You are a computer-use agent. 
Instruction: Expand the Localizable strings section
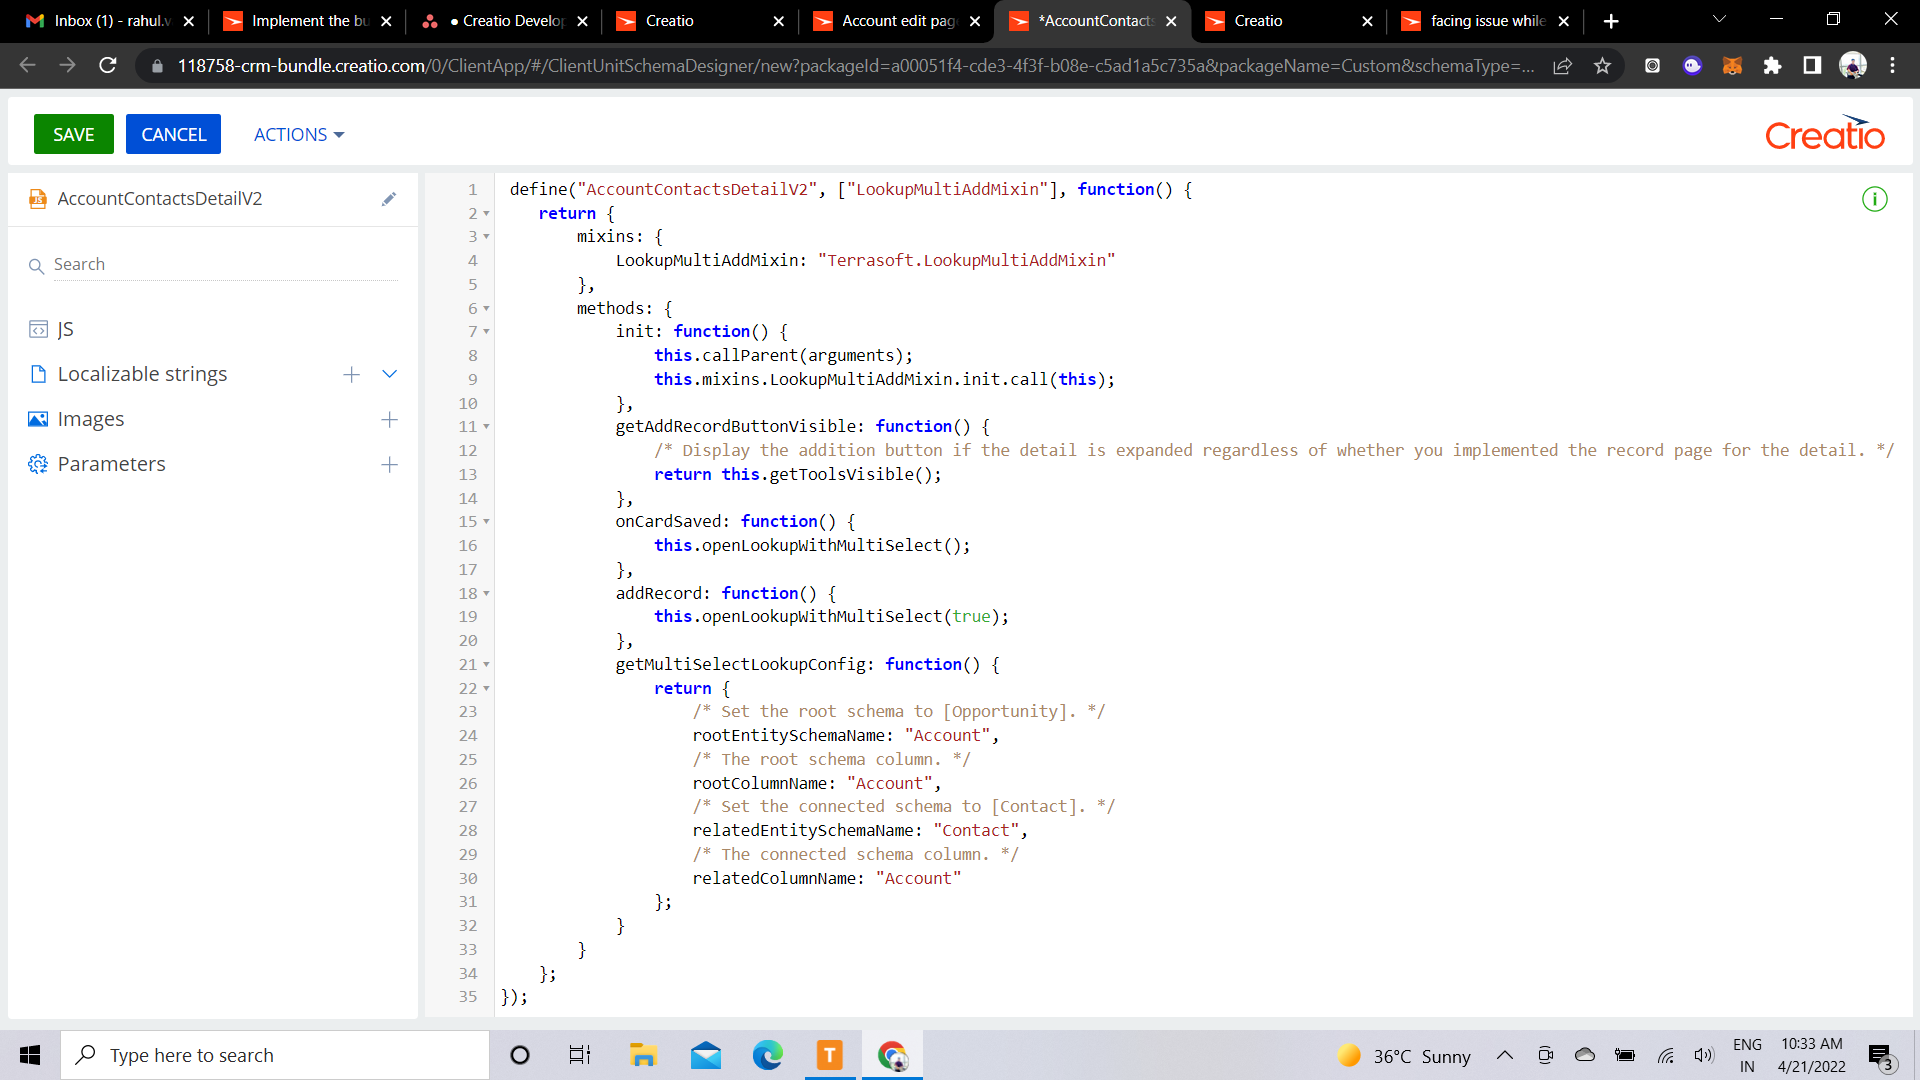pos(390,374)
